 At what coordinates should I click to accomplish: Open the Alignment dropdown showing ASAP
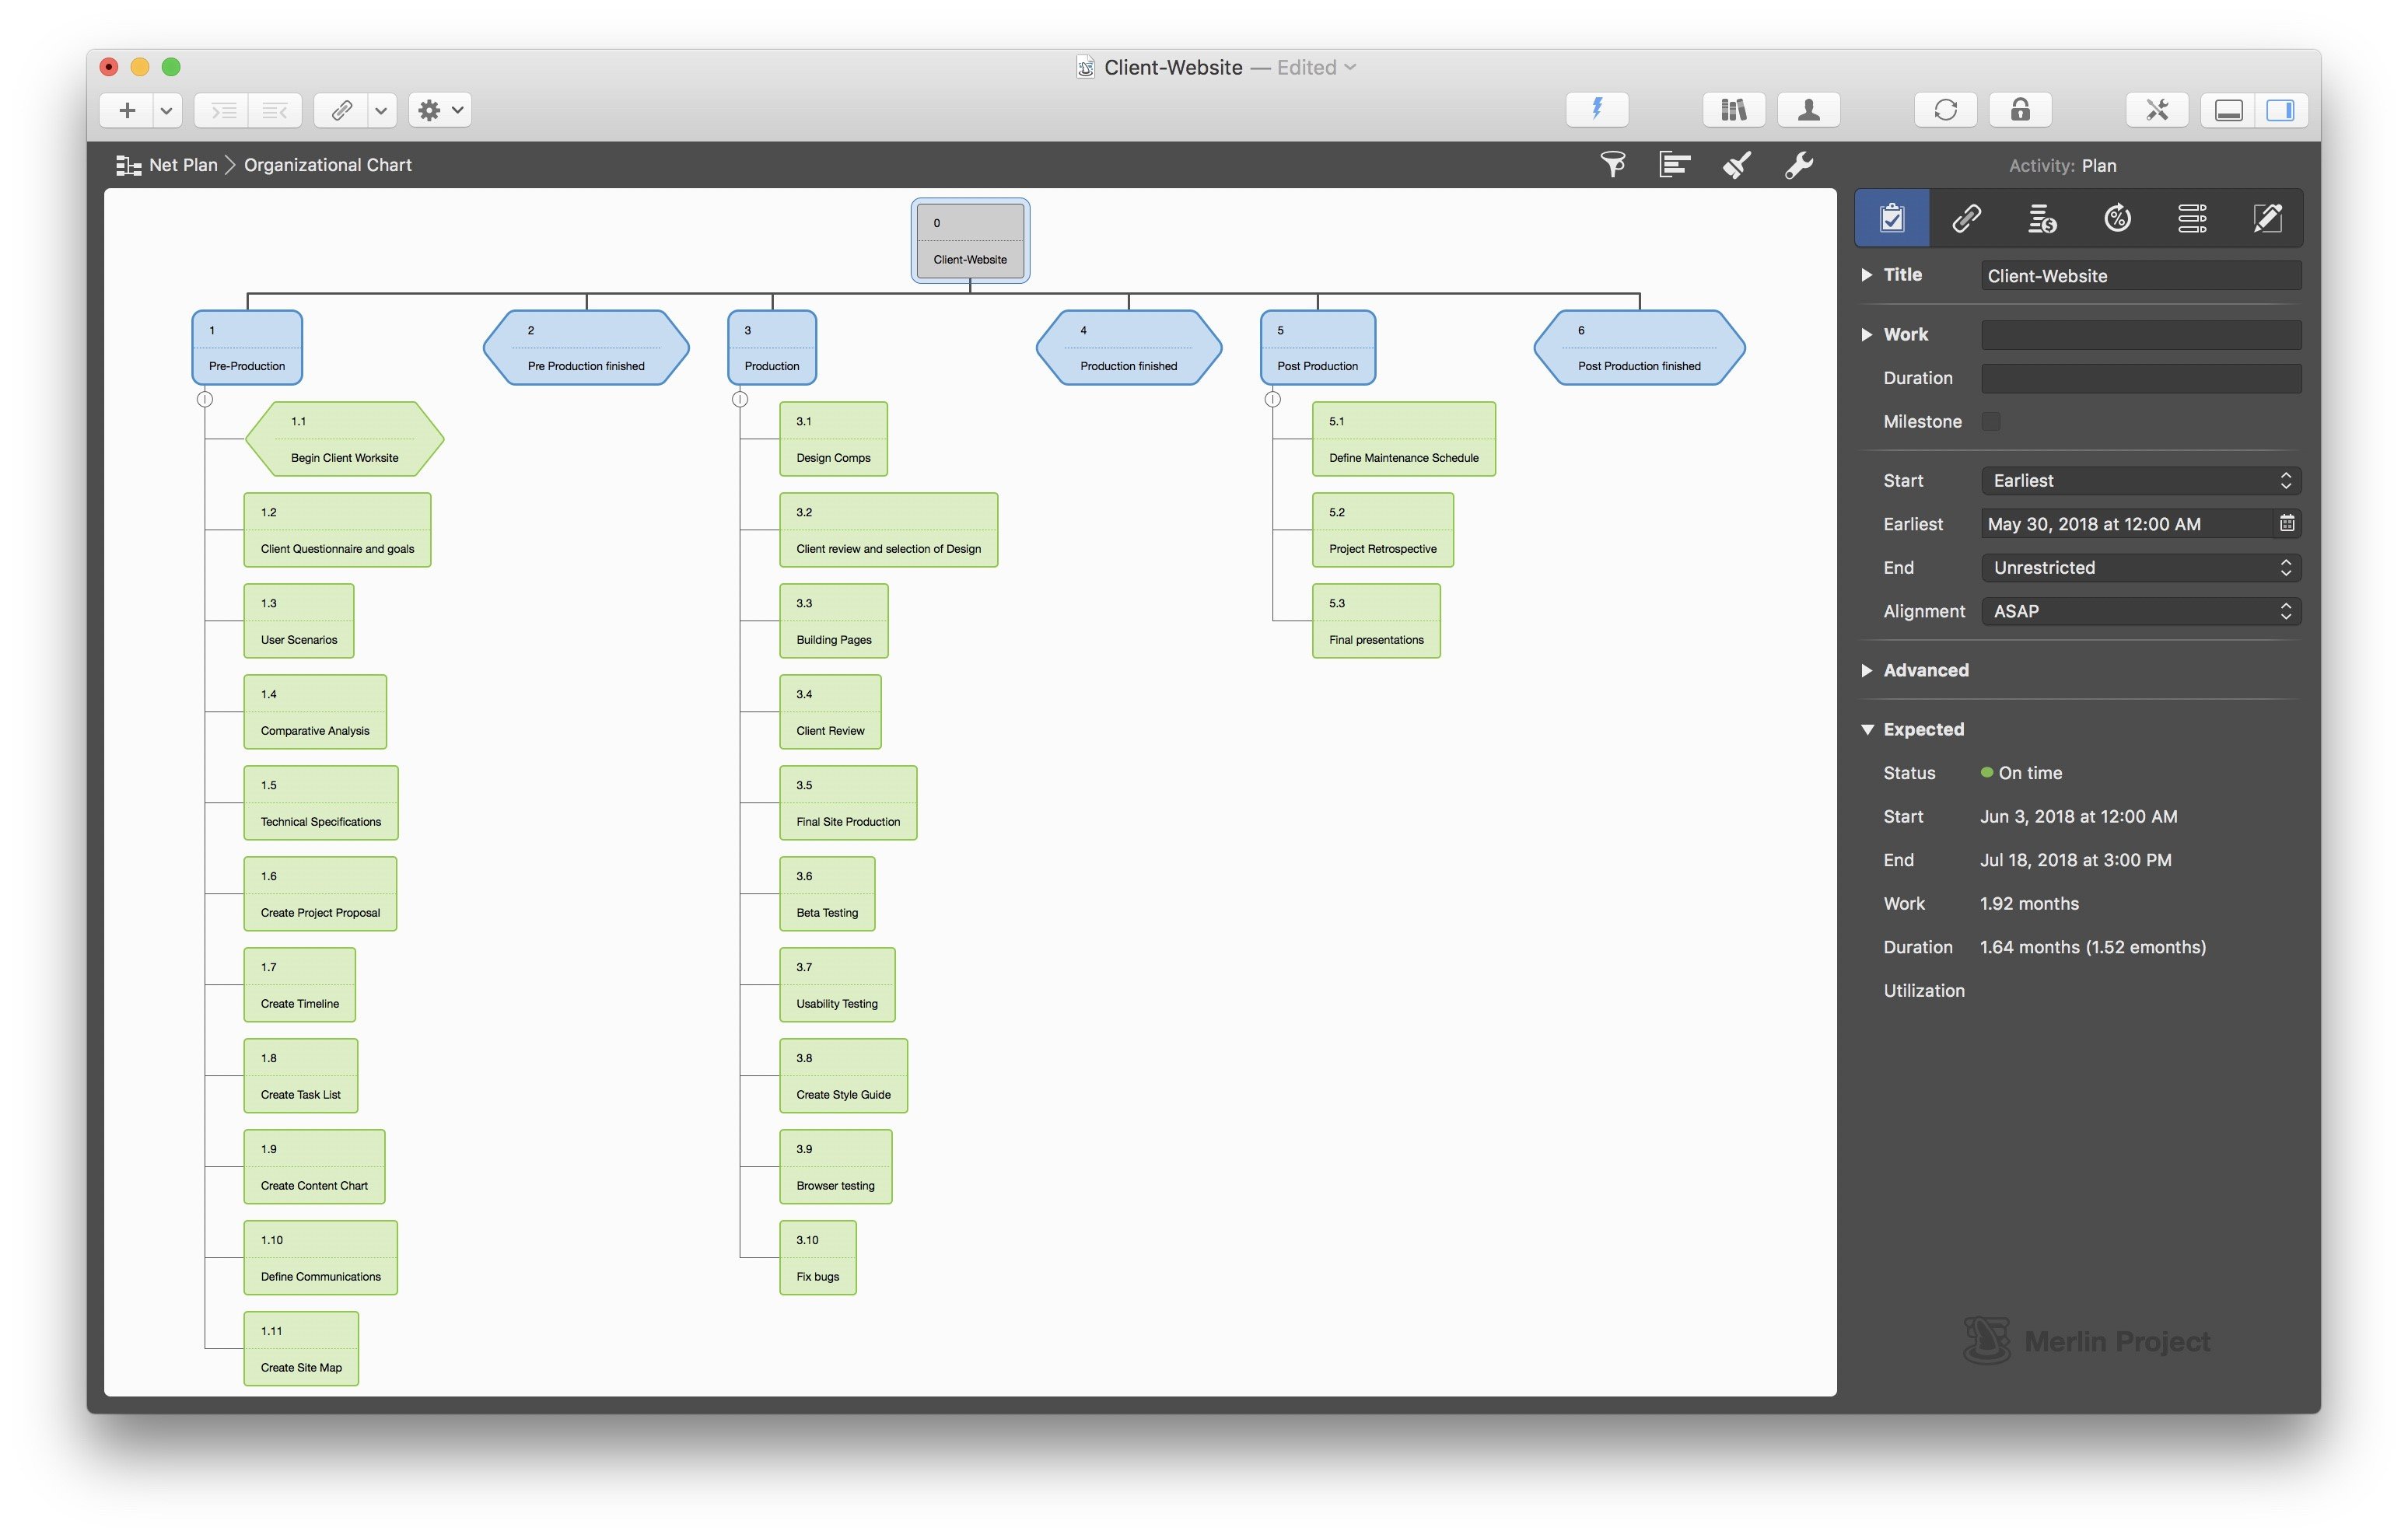pyautogui.click(x=2141, y=612)
